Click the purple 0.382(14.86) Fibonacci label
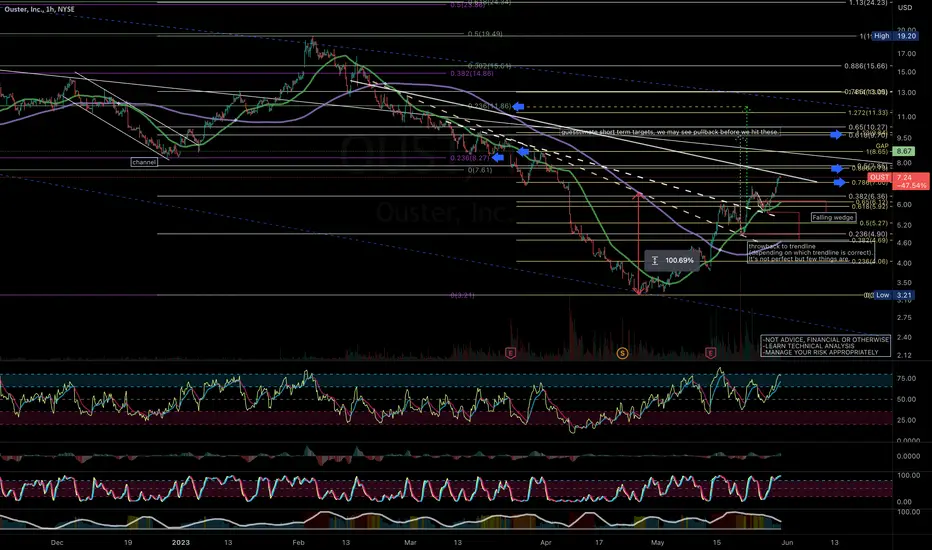This screenshot has width=932, height=550. tap(472, 74)
